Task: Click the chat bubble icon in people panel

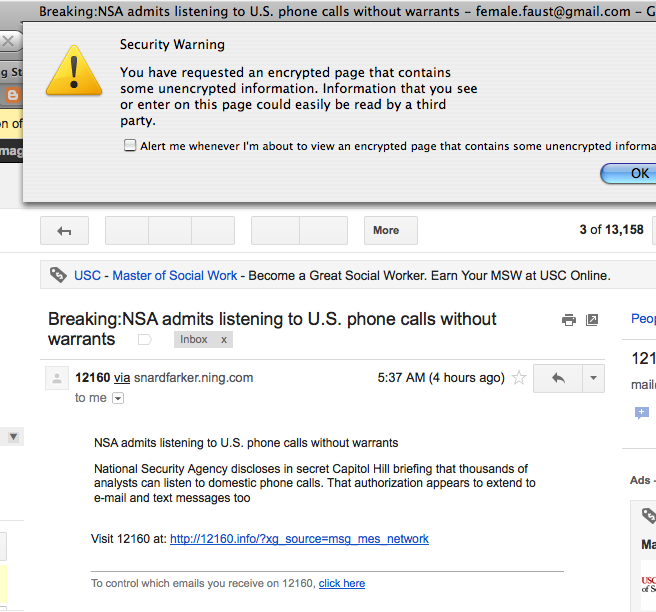Action: click(x=642, y=413)
